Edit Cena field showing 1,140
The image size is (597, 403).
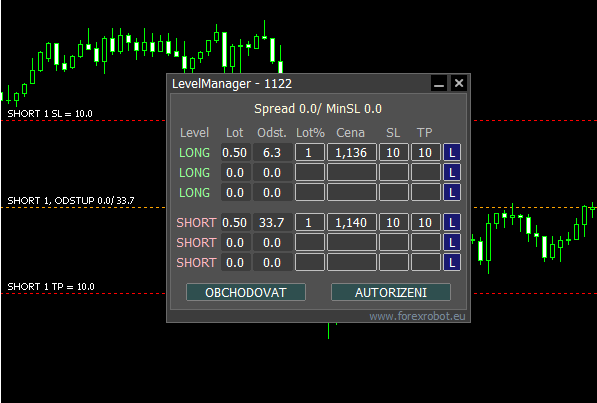(x=351, y=222)
